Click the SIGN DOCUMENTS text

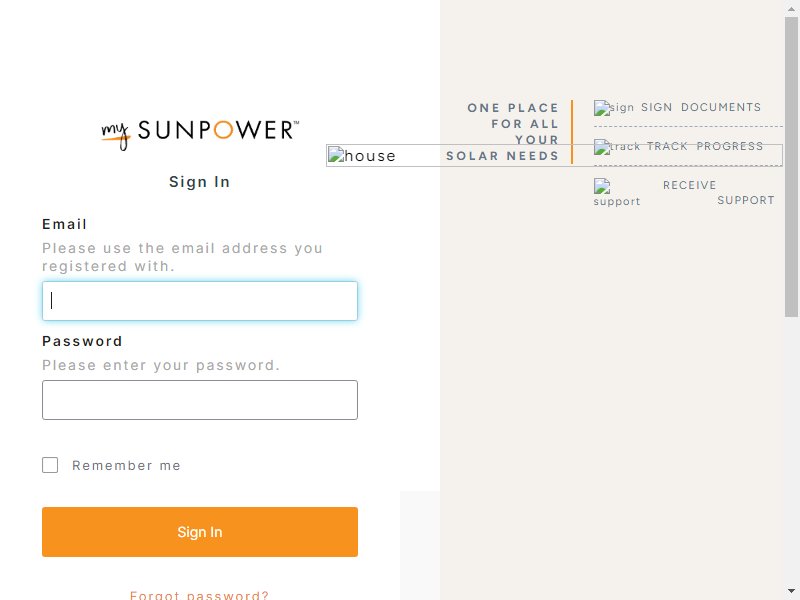click(701, 107)
